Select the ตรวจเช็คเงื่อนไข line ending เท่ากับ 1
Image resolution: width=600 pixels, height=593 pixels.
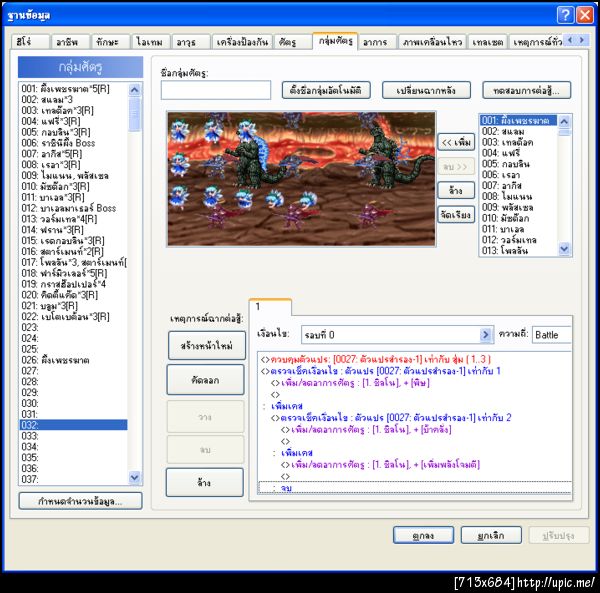click(415, 371)
